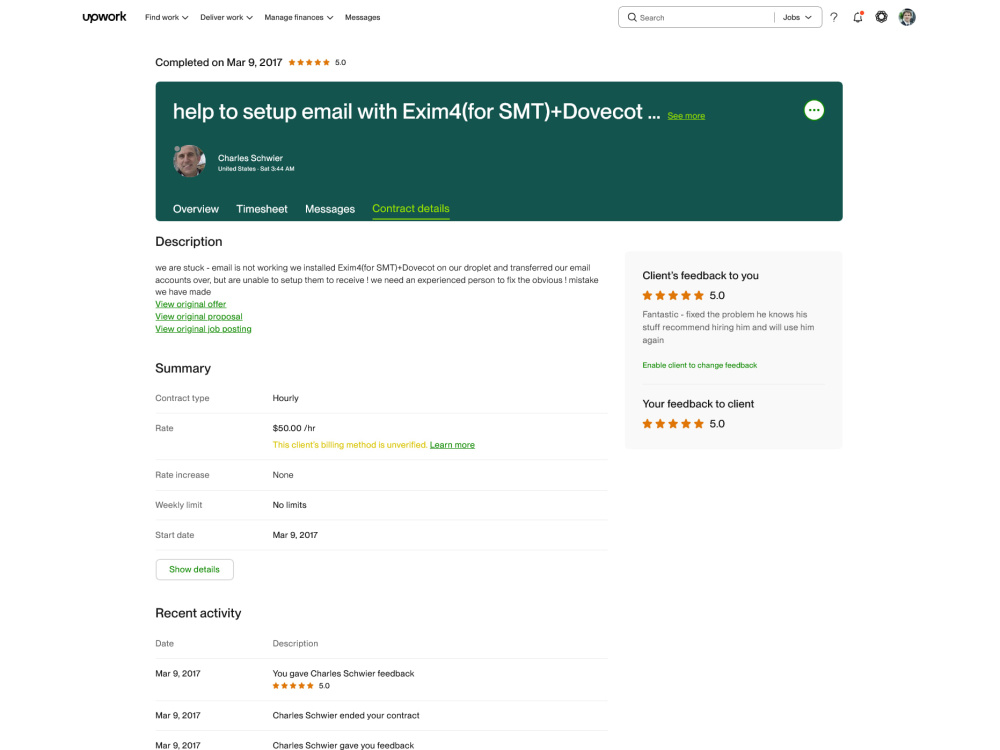This screenshot has height=750, width=1000.
Task: Expand the Deliver work dropdown
Action: [226, 17]
